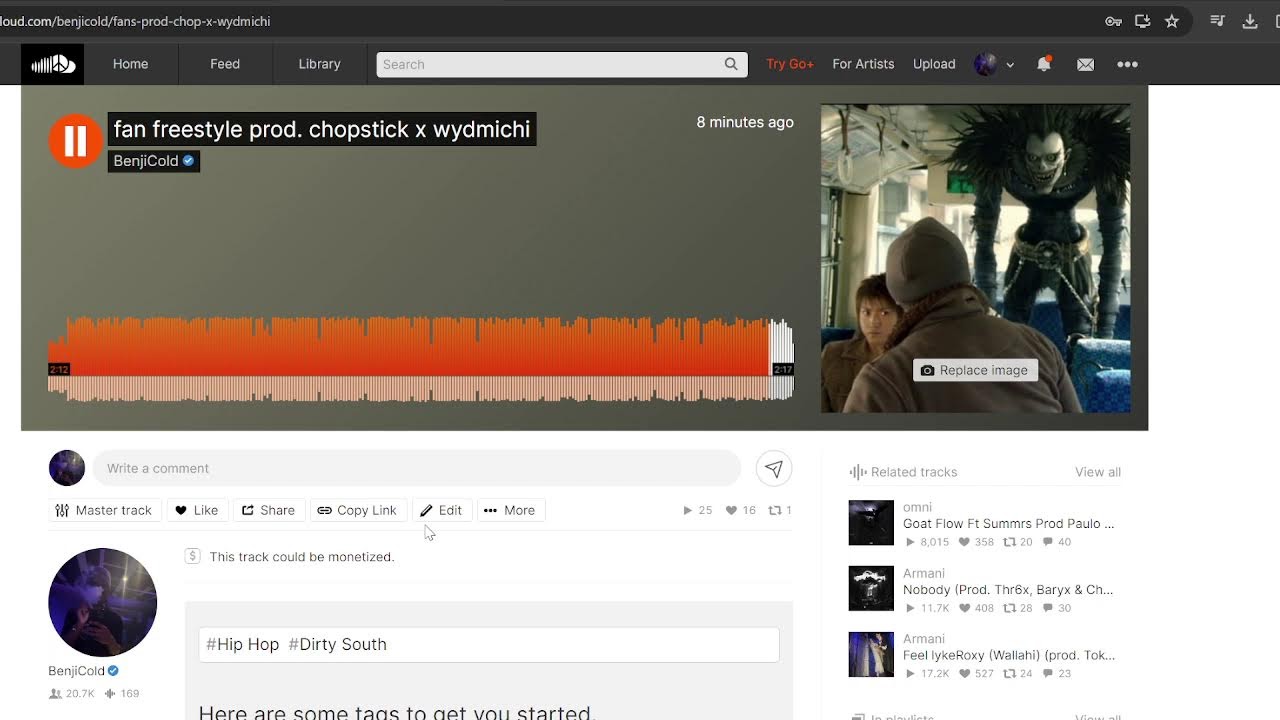Image resolution: width=1280 pixels, height=720 pixels.
Task: Open the Upload page
Action: pos(934,64)
